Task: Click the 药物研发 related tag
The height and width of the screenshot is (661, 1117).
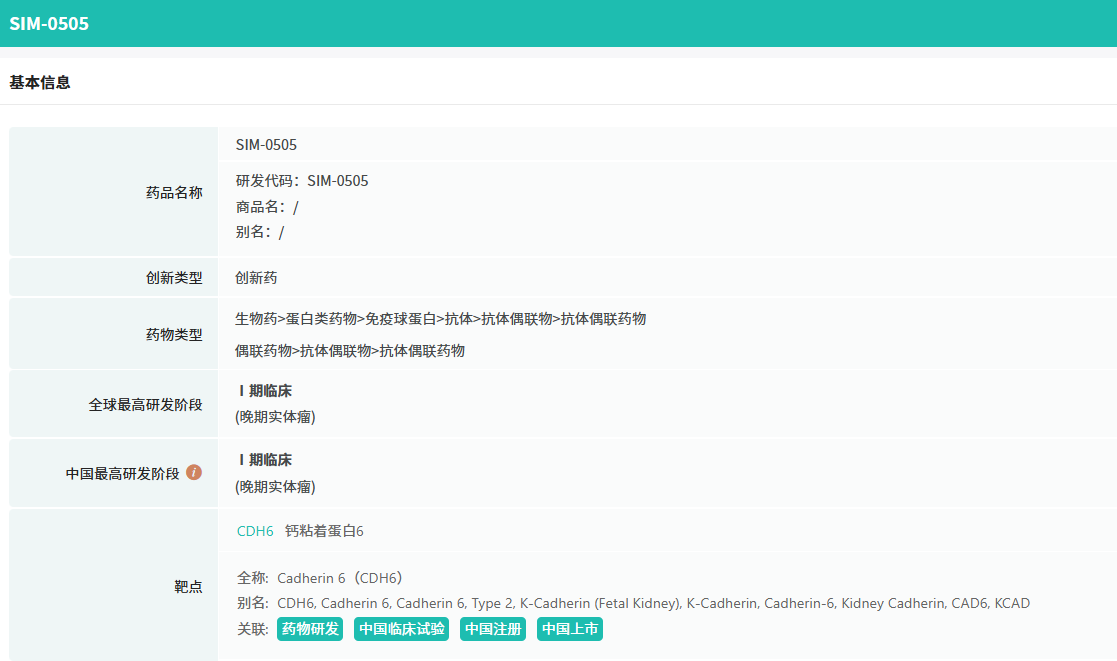Action: click(x=310, y=629)
